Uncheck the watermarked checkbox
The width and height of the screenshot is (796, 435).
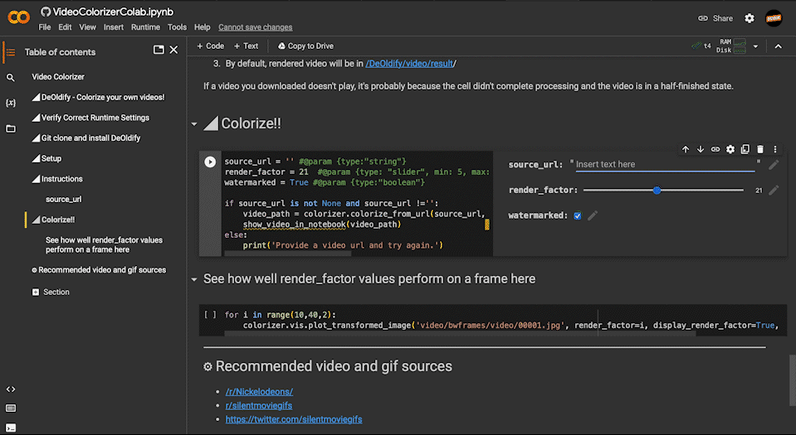(577, 215)
